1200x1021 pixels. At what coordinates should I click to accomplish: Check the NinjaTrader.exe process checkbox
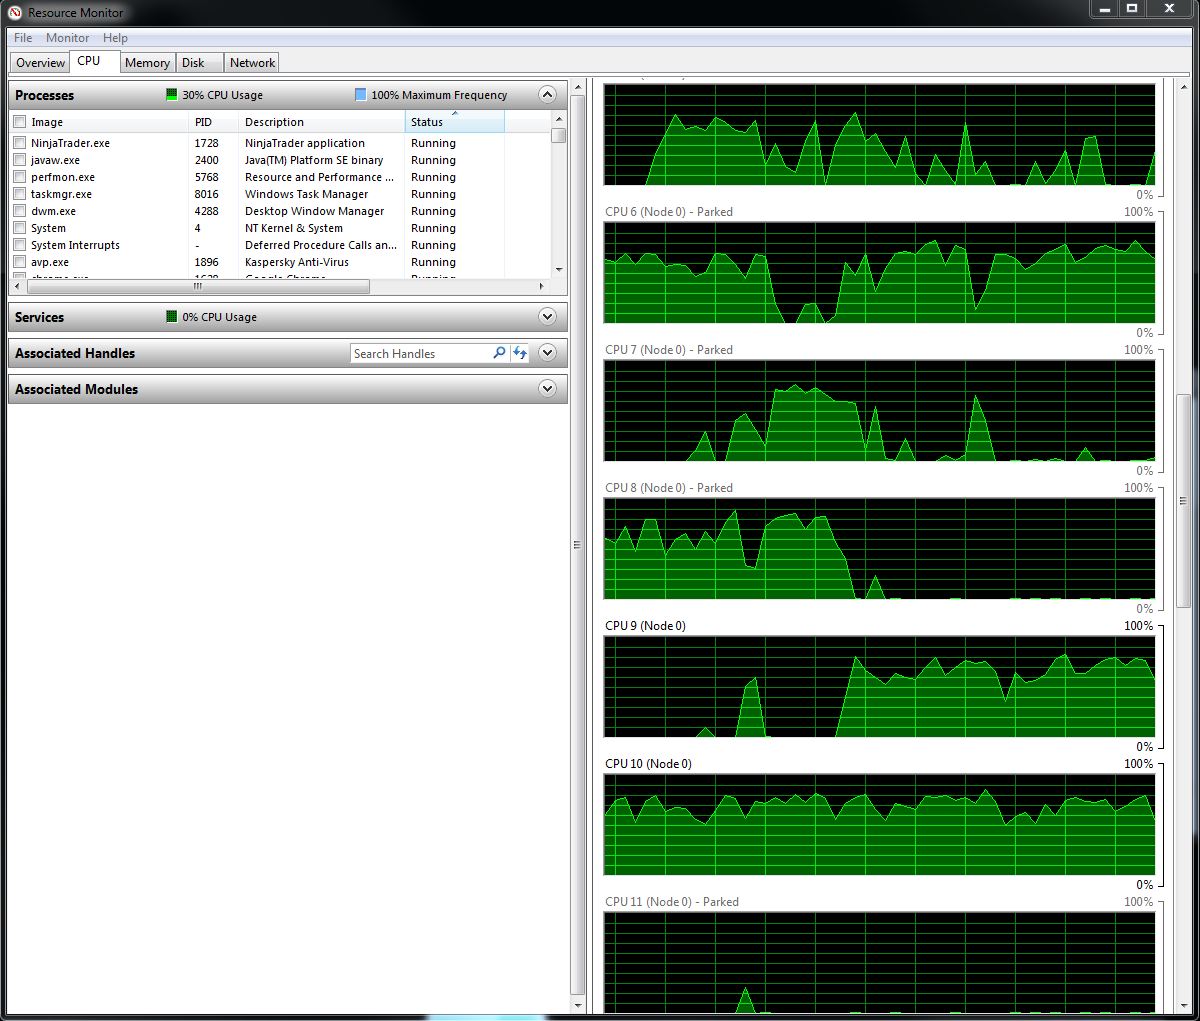[19, 143]
